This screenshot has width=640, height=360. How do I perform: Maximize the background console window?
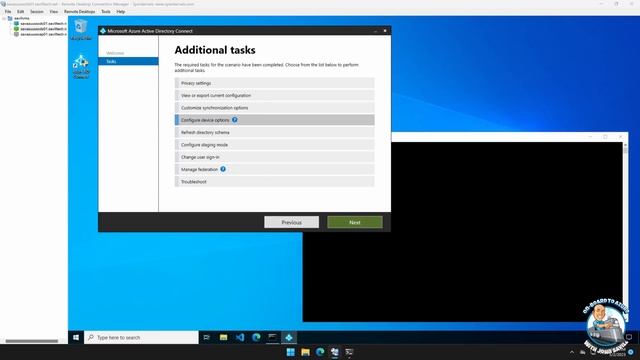[605, 137]
